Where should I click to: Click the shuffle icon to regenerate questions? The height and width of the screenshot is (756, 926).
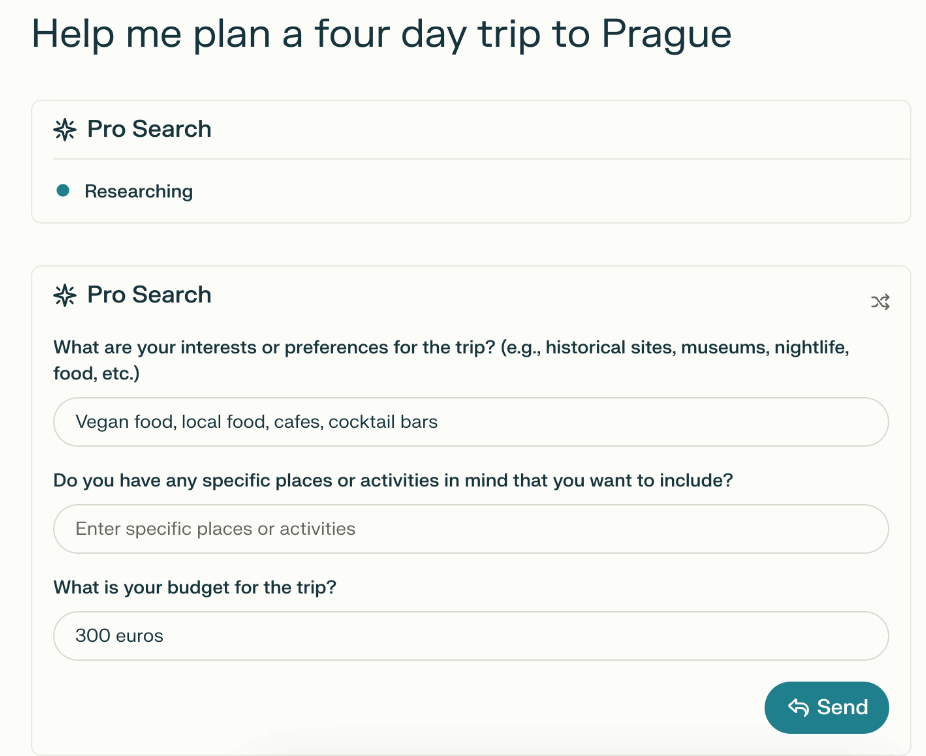tap(879, 301)
